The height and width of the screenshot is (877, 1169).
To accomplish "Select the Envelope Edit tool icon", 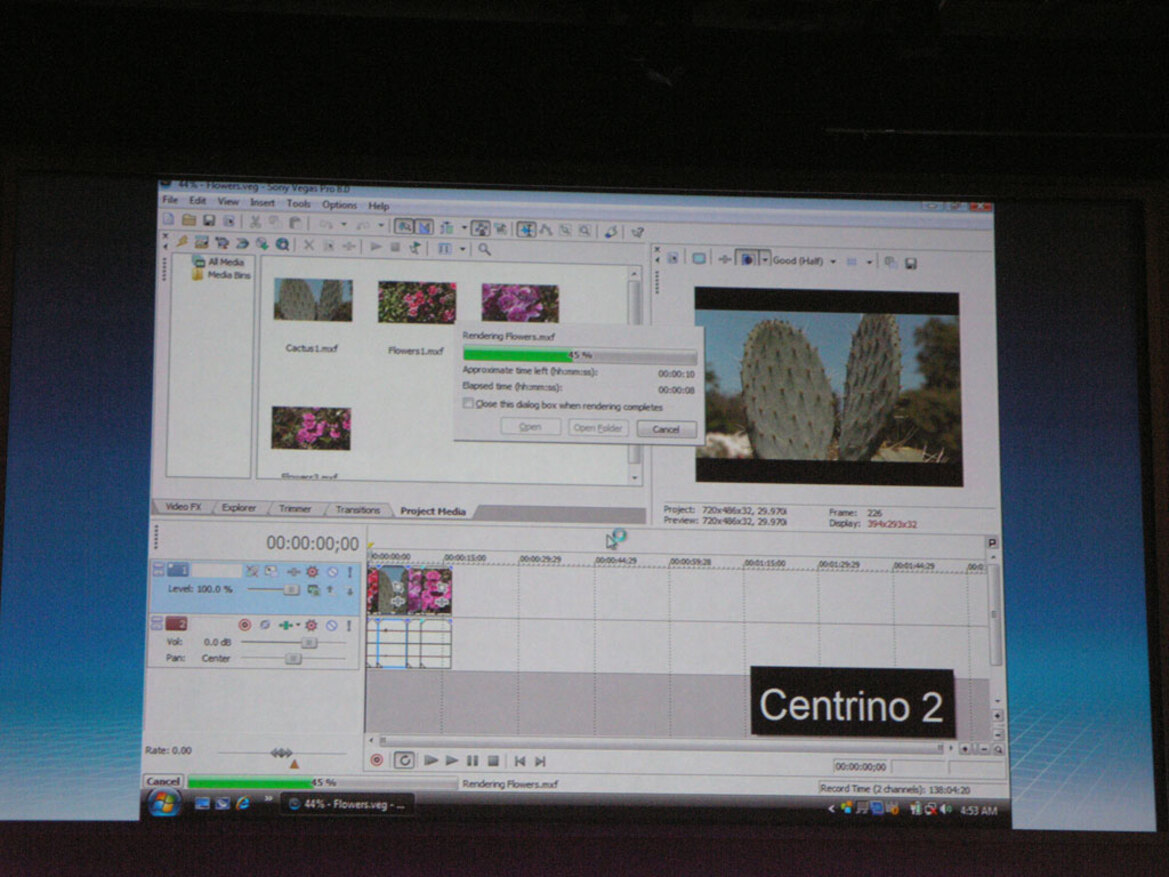I will 546,230.
